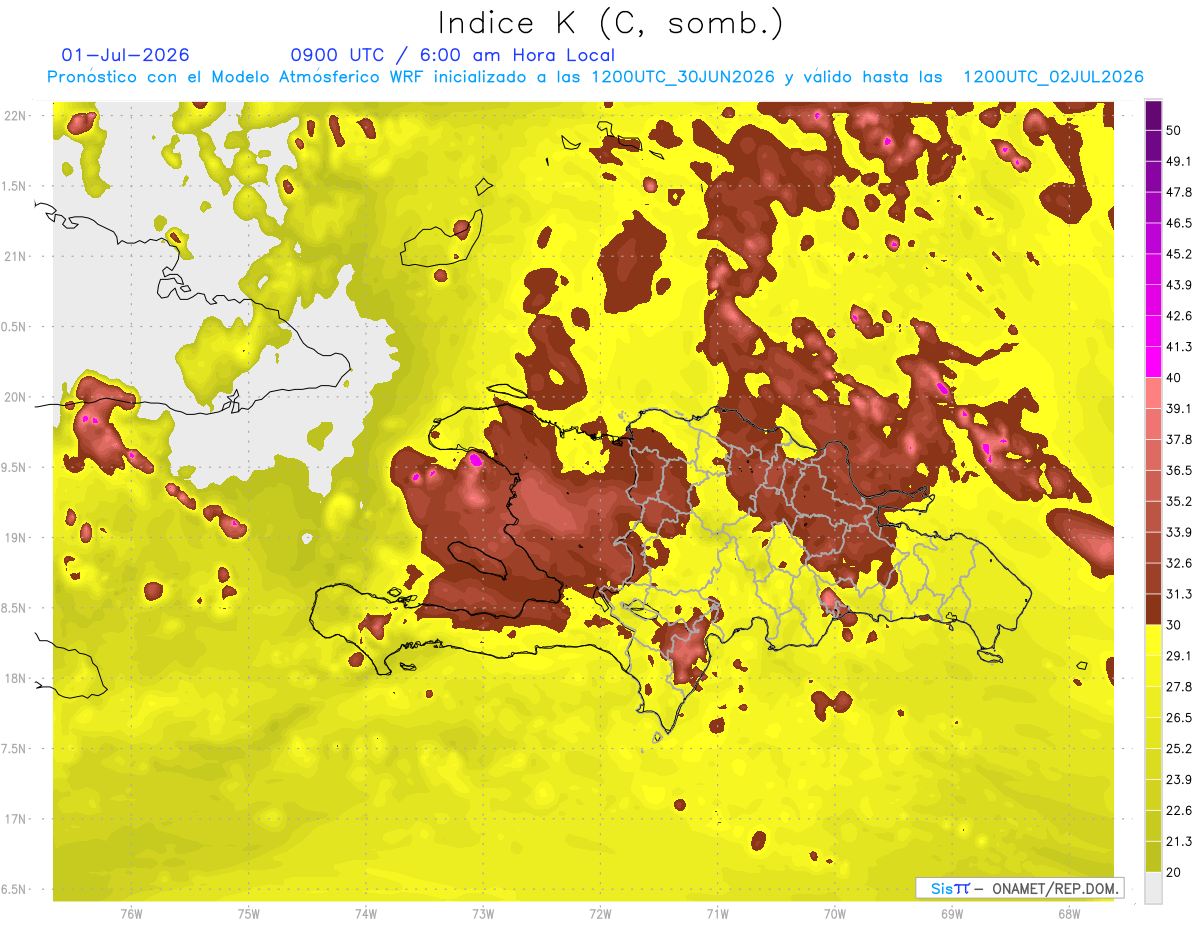Click the '27.8' colorbar value
Viewport: 1200px width, 927px height.
[1178, 687]
